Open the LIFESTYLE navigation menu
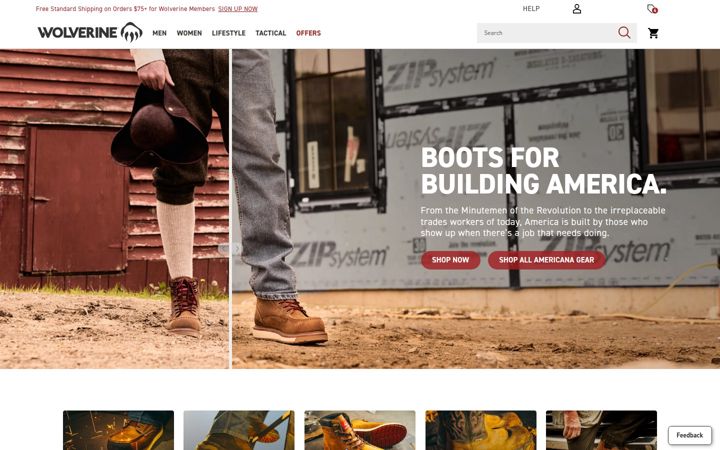The height and width of the screenshot is (450, 720). (228, 33)
